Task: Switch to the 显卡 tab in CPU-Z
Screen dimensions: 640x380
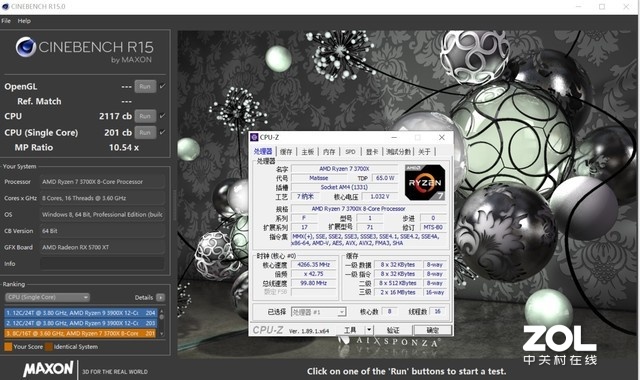Action: click(372, 152)
